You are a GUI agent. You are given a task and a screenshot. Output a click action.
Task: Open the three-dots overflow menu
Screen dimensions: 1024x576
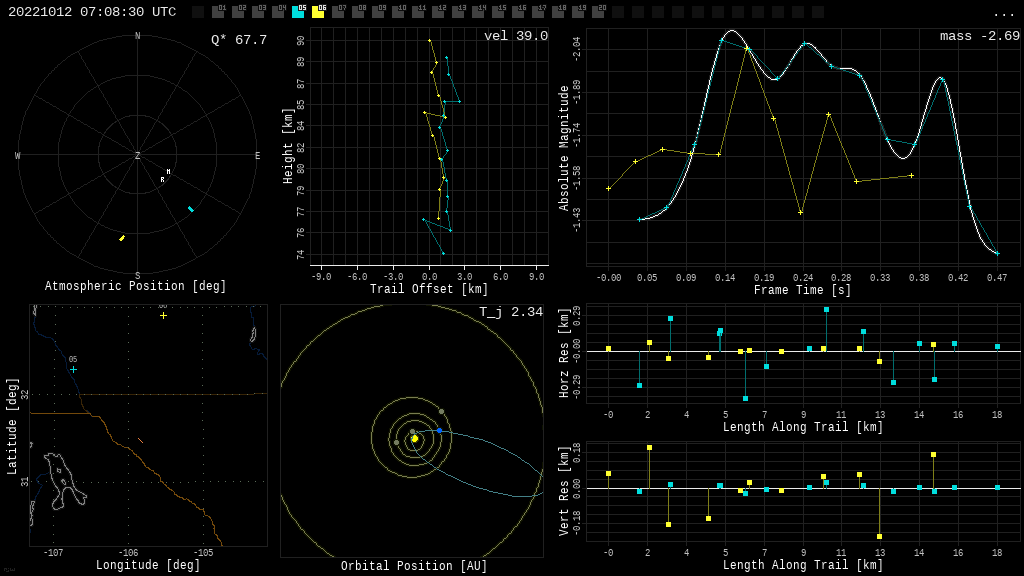pyautogui.click(x=1003, y=13)
